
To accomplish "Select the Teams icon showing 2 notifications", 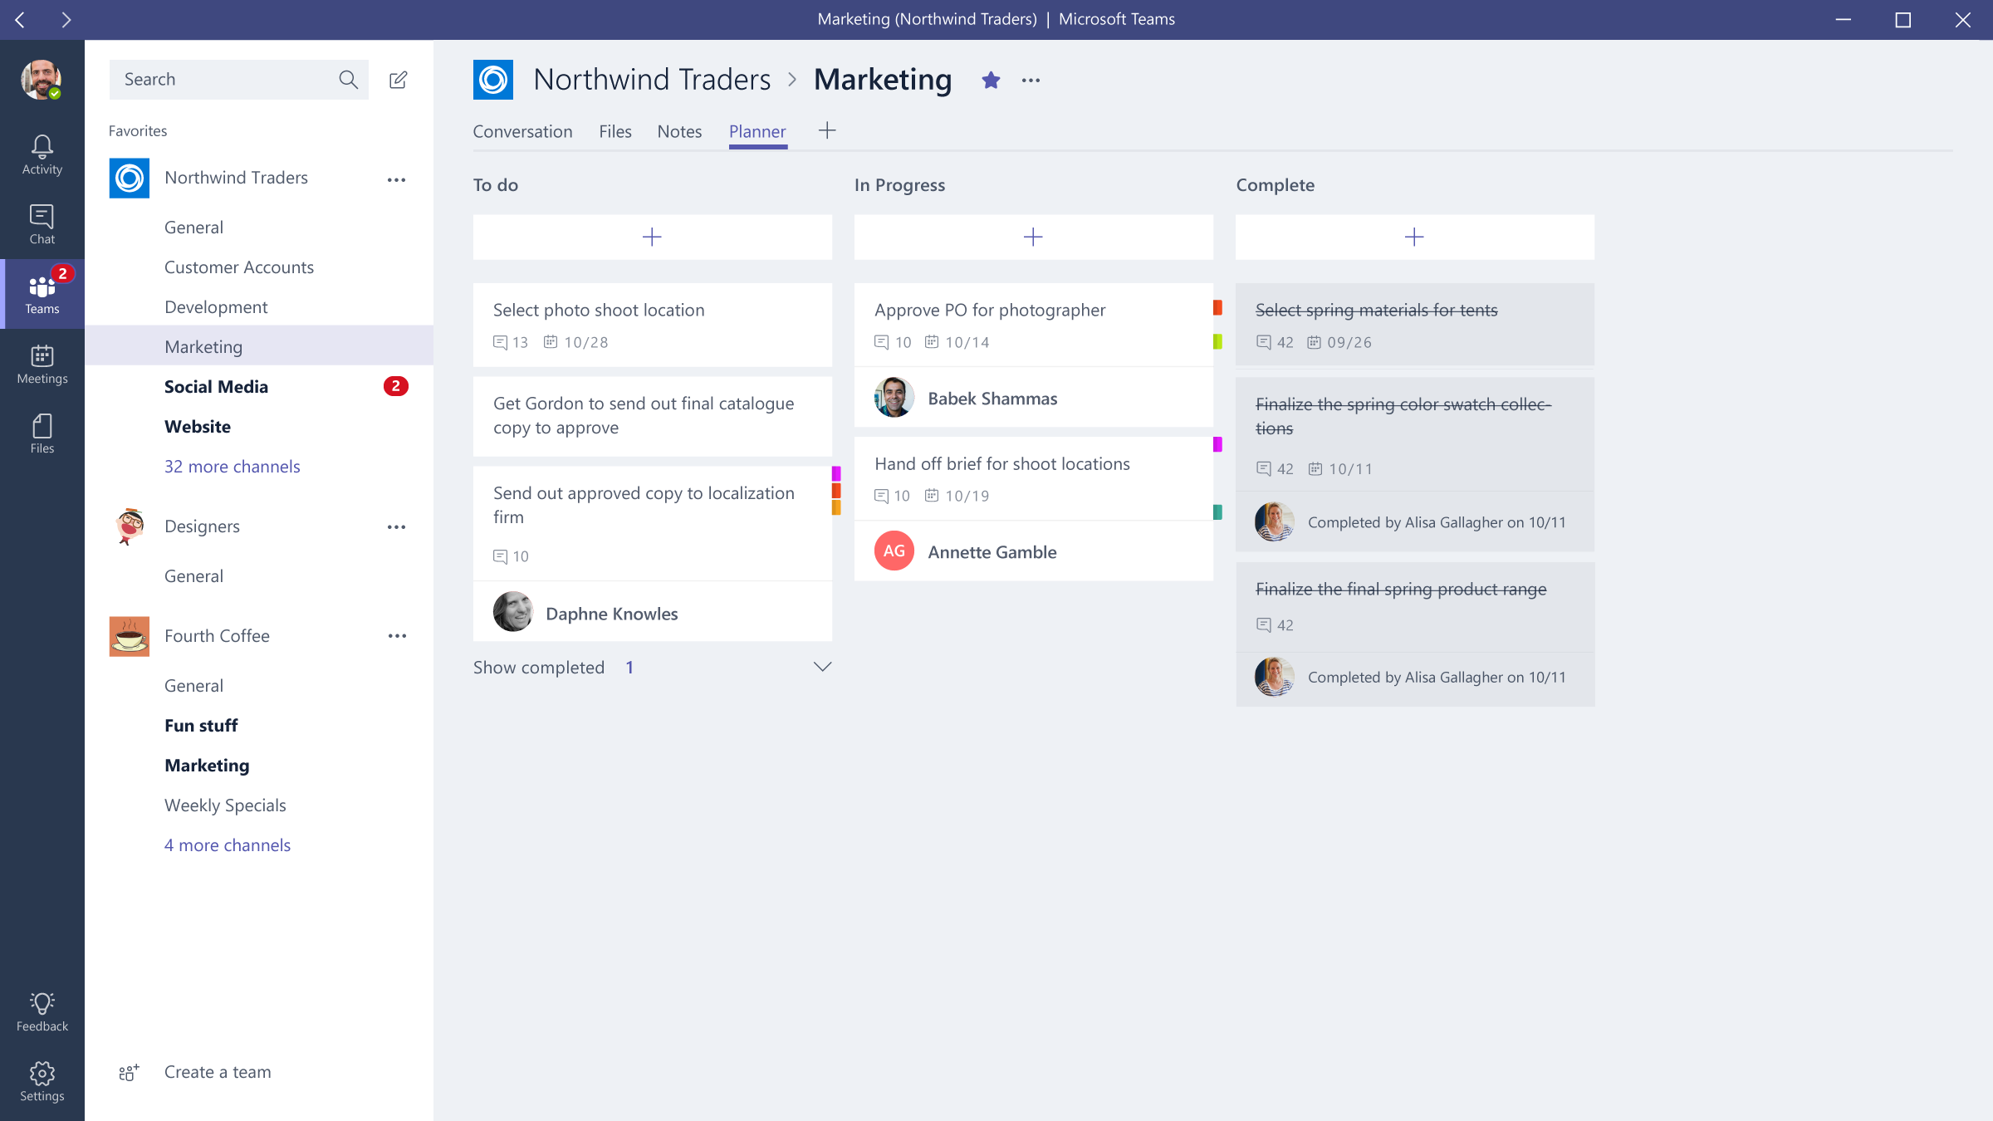I will click(x=43, y=293).
